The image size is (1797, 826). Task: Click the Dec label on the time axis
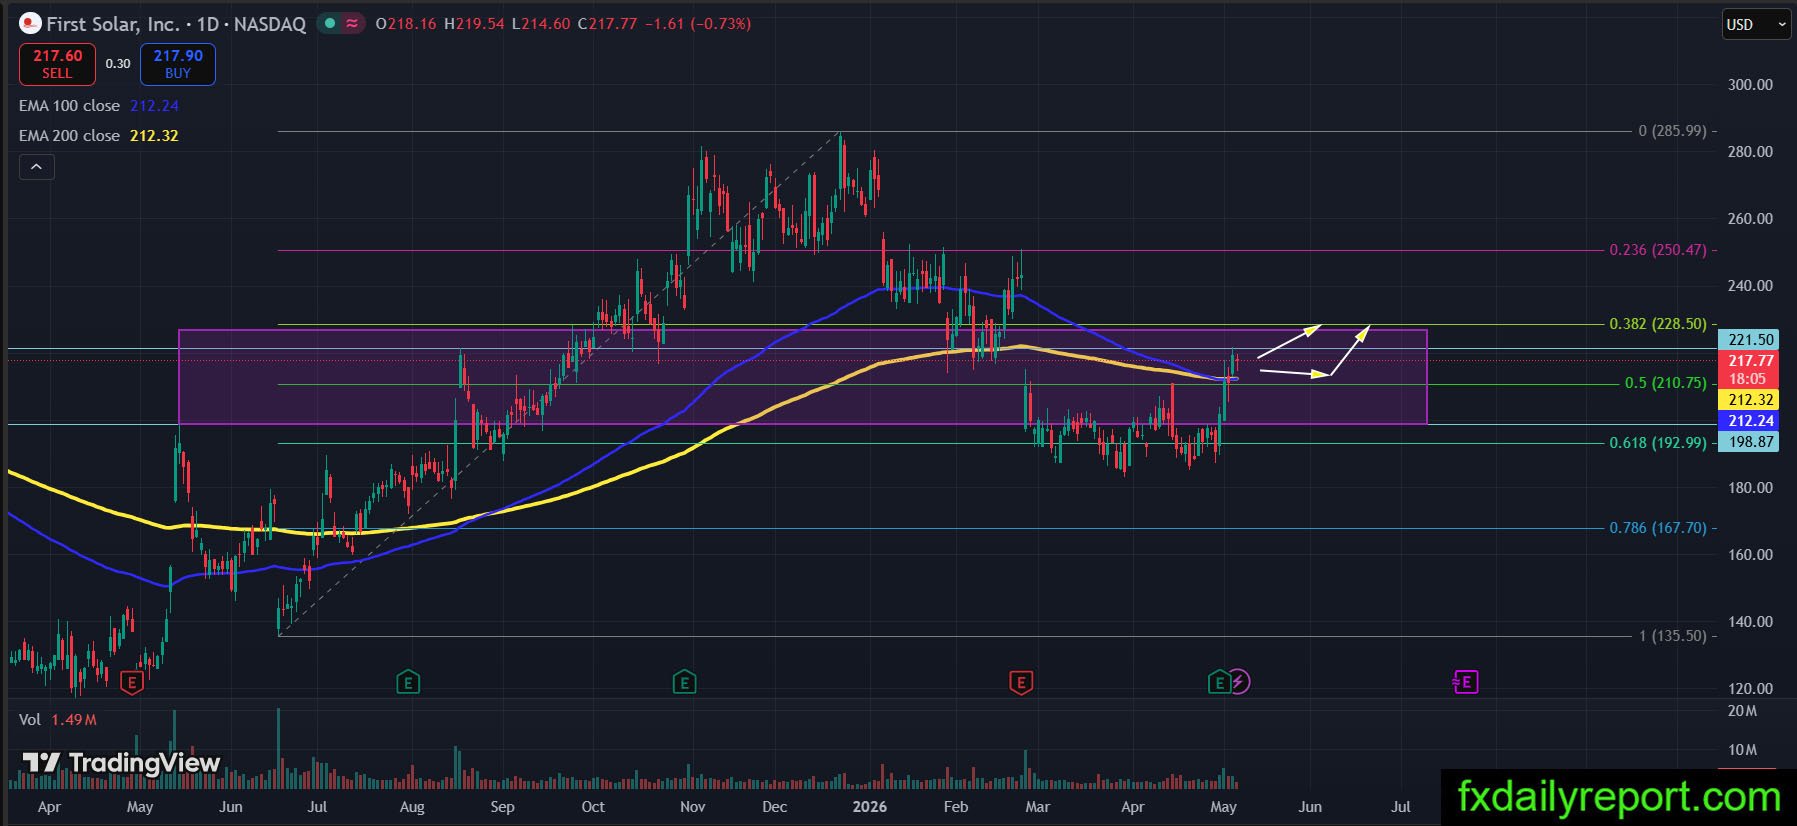click(774, 807)
